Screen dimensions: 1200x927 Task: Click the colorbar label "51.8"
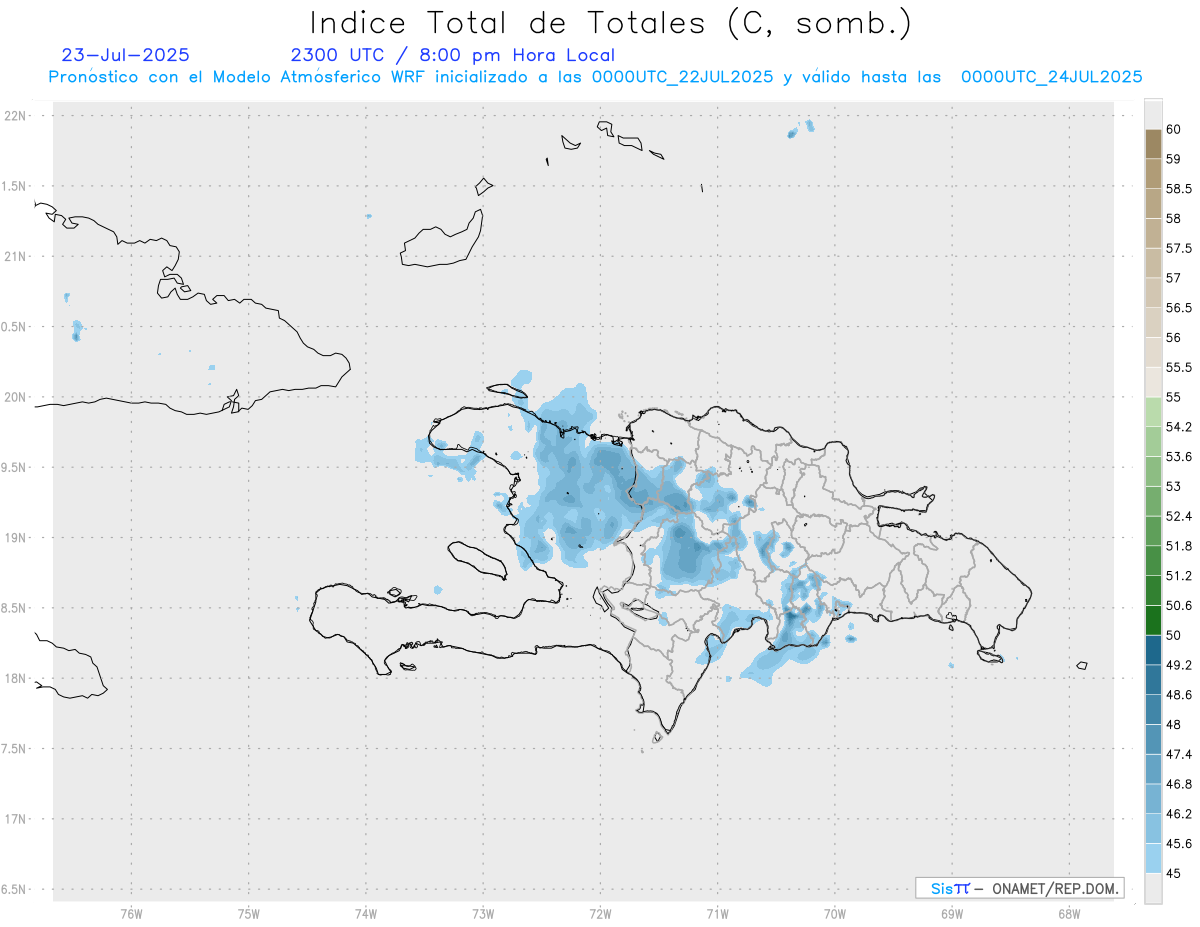[1178, 546]
